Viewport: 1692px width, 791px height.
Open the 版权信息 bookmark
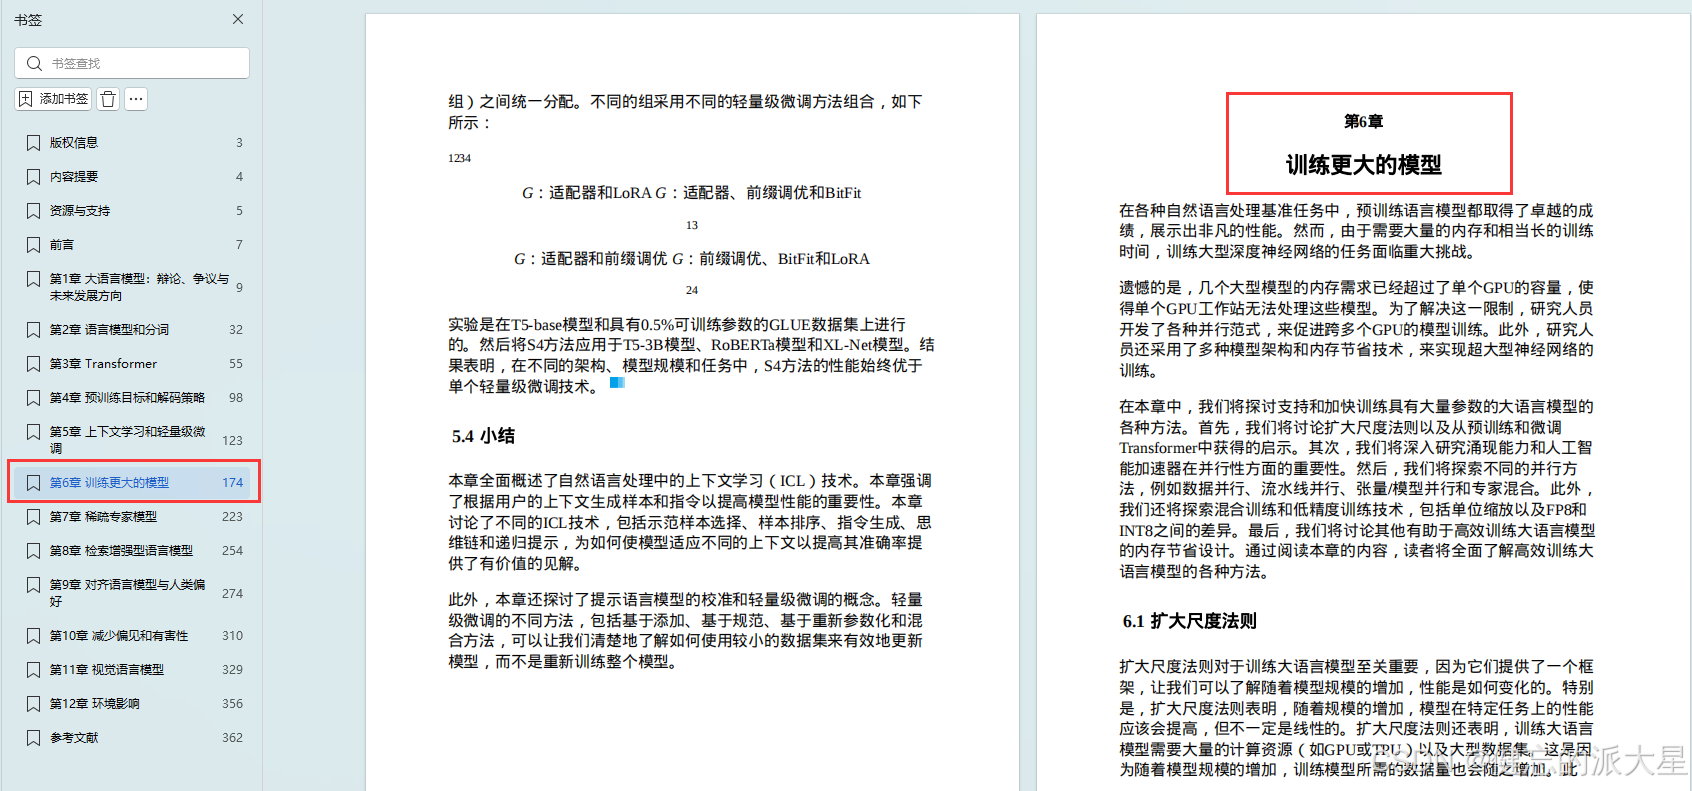pyautogui.click(x=74, y=143)
